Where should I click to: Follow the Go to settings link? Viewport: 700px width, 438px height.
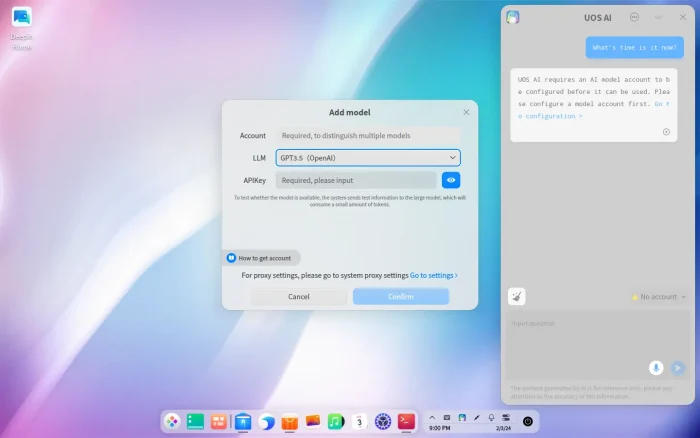coord(433,275)
